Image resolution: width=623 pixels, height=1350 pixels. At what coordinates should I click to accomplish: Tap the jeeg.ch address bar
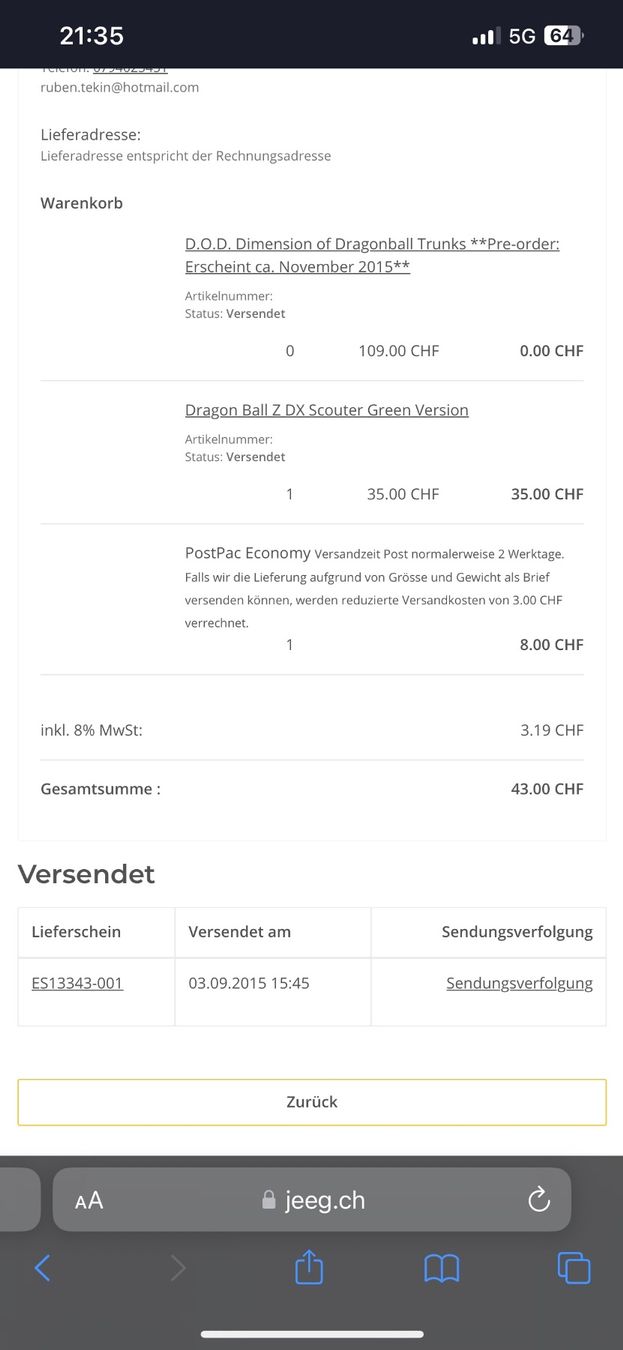[x=312, y=1199]
